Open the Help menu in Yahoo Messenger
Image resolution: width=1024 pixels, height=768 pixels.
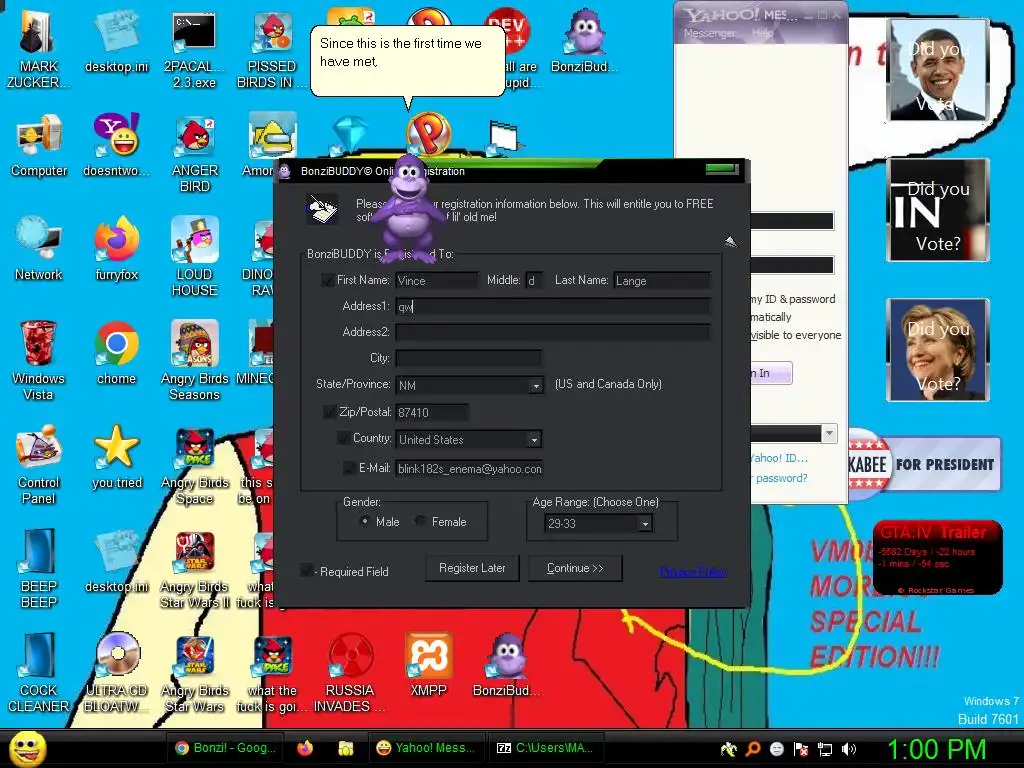tap(762, 33)
